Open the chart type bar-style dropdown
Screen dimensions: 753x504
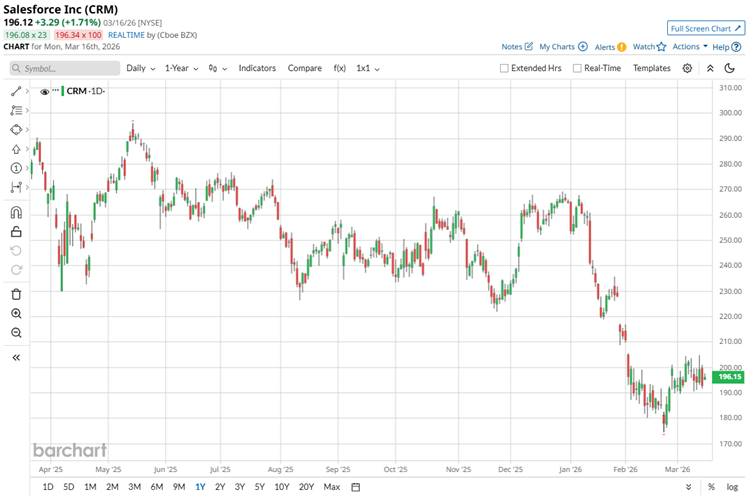click(218, 68)
